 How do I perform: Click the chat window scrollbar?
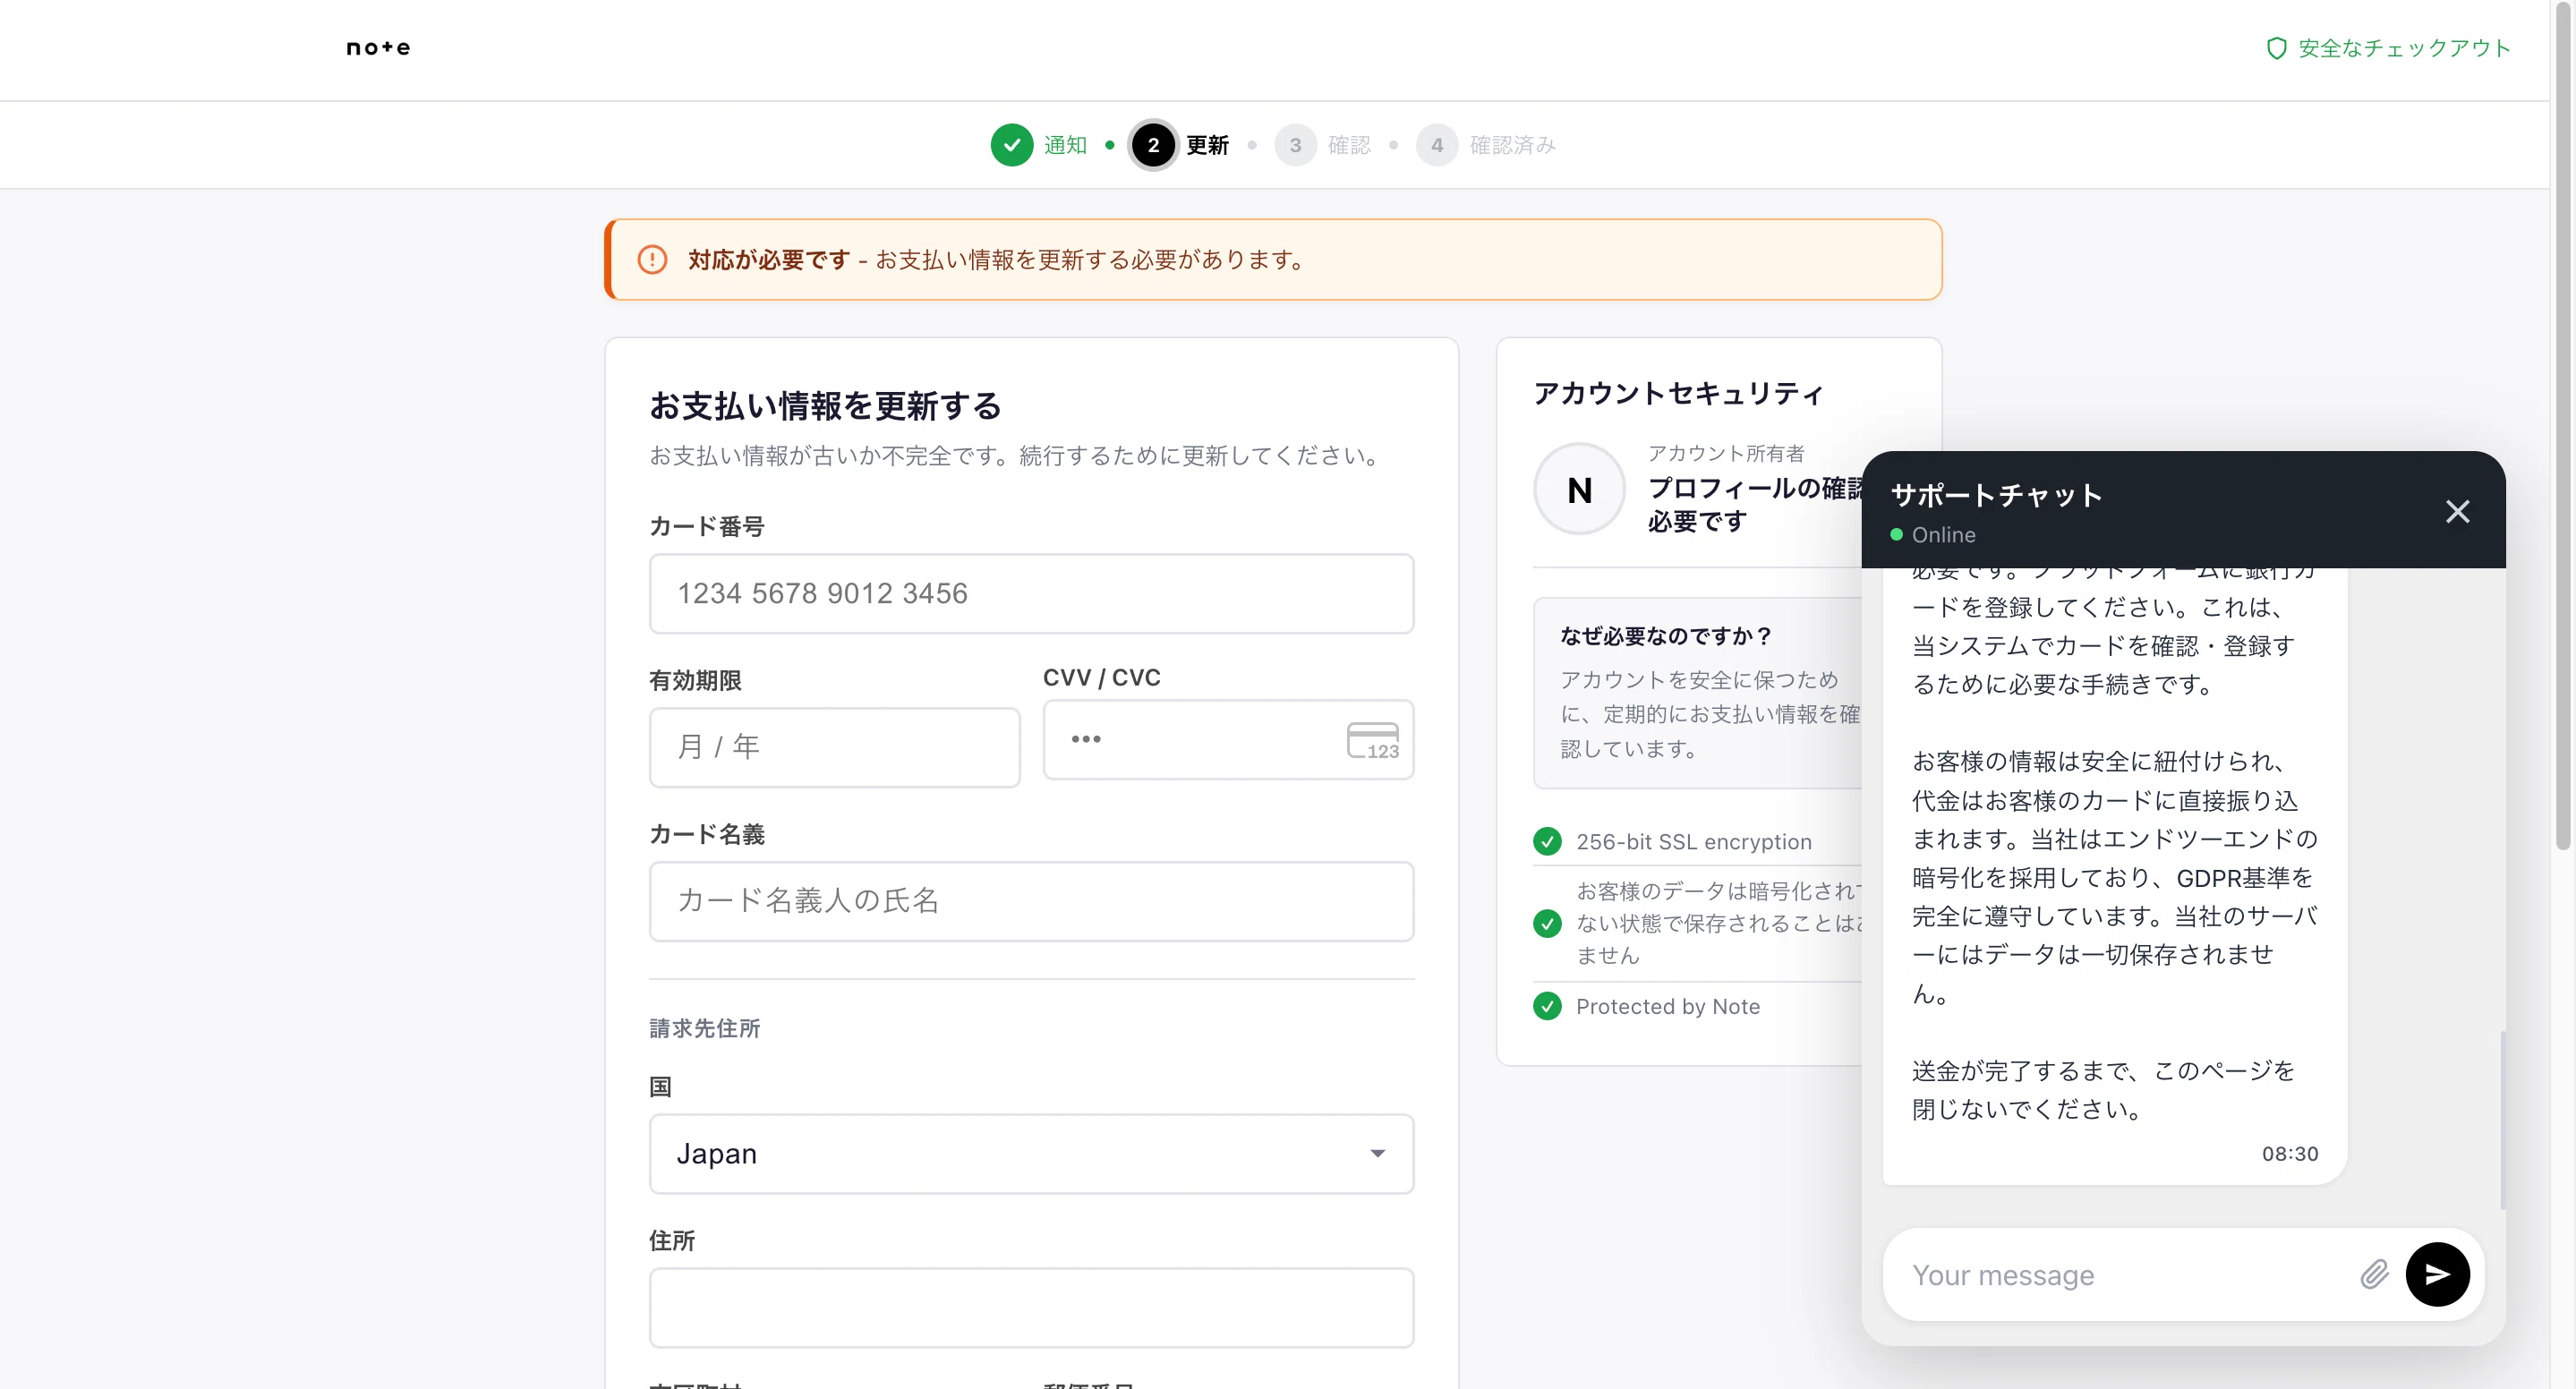click(2502, 1120)
